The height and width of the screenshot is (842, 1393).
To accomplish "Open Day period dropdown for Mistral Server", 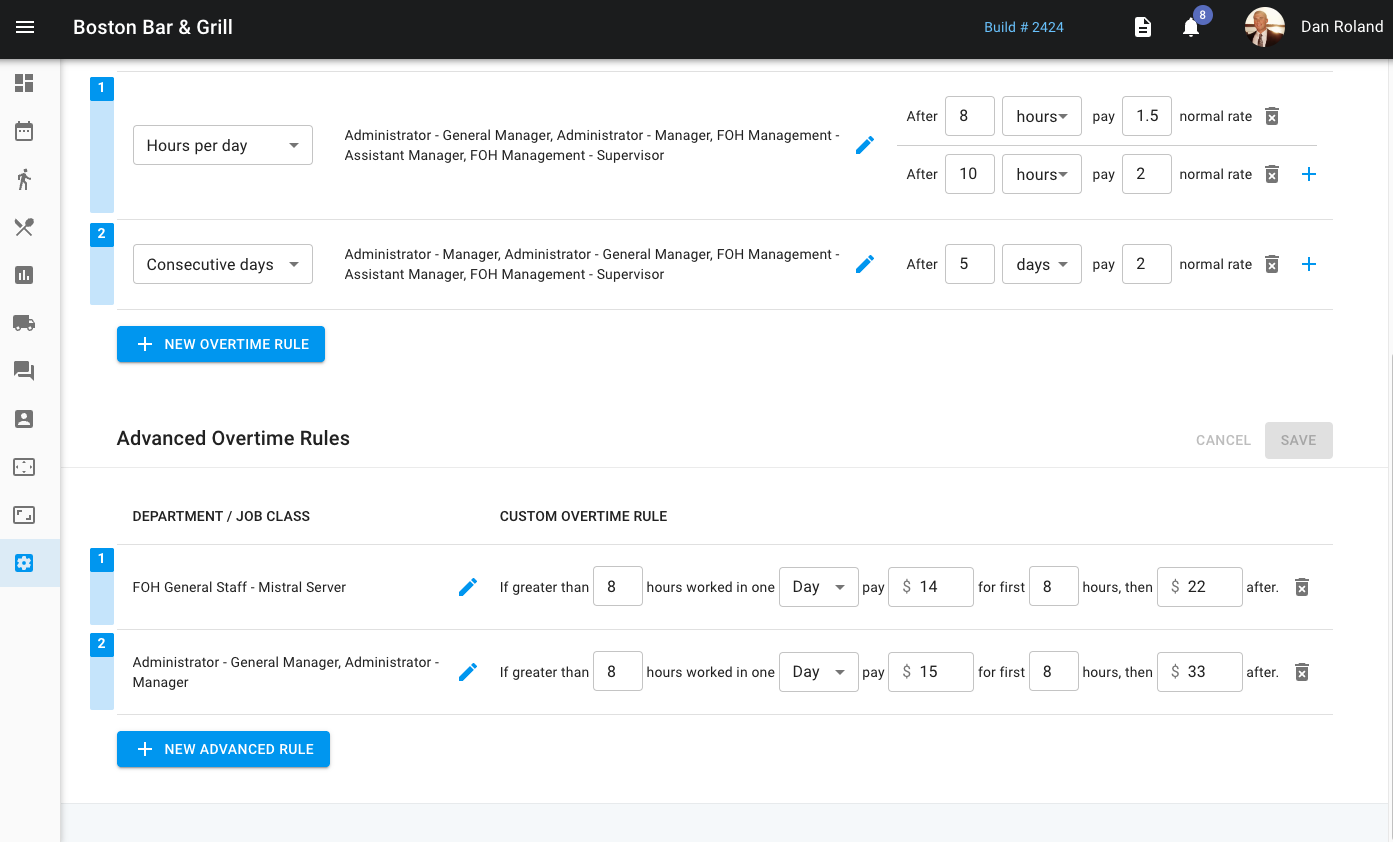I will (818, 587).
